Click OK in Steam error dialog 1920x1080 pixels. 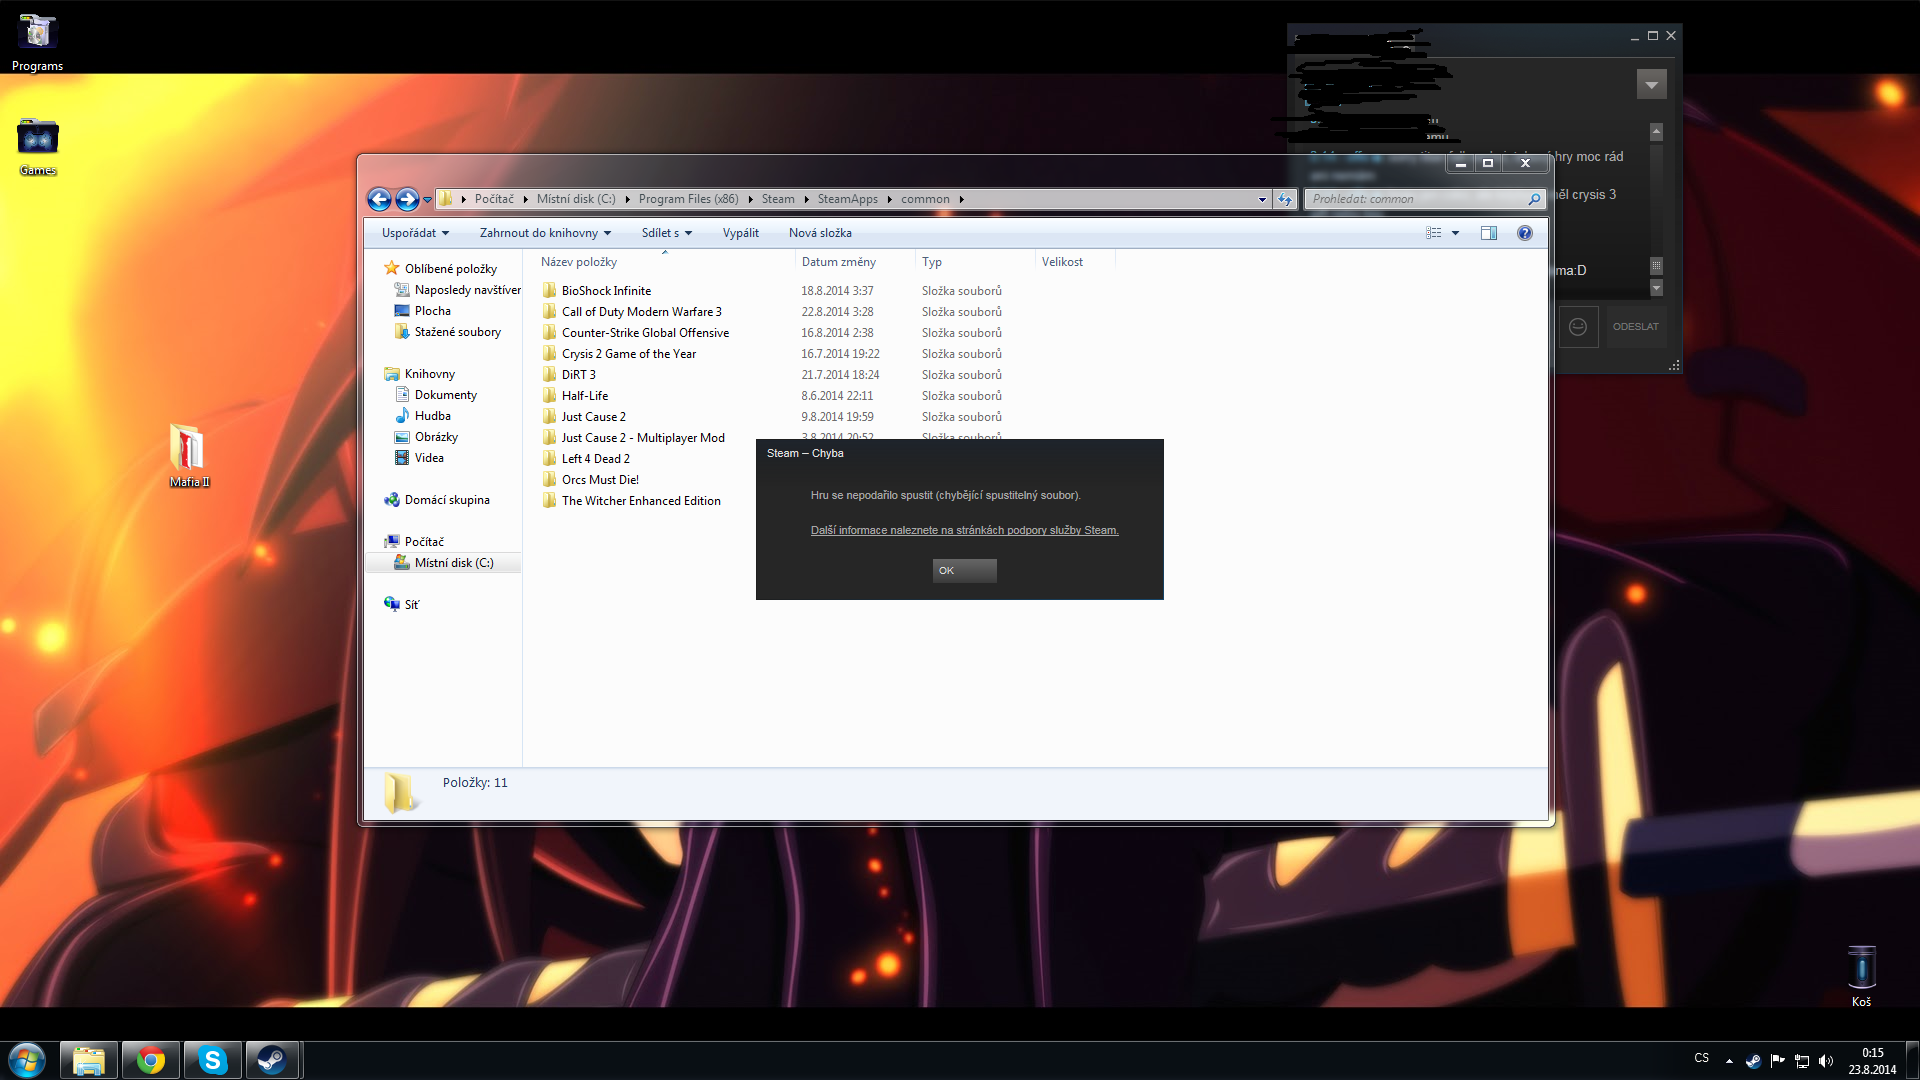964,571
